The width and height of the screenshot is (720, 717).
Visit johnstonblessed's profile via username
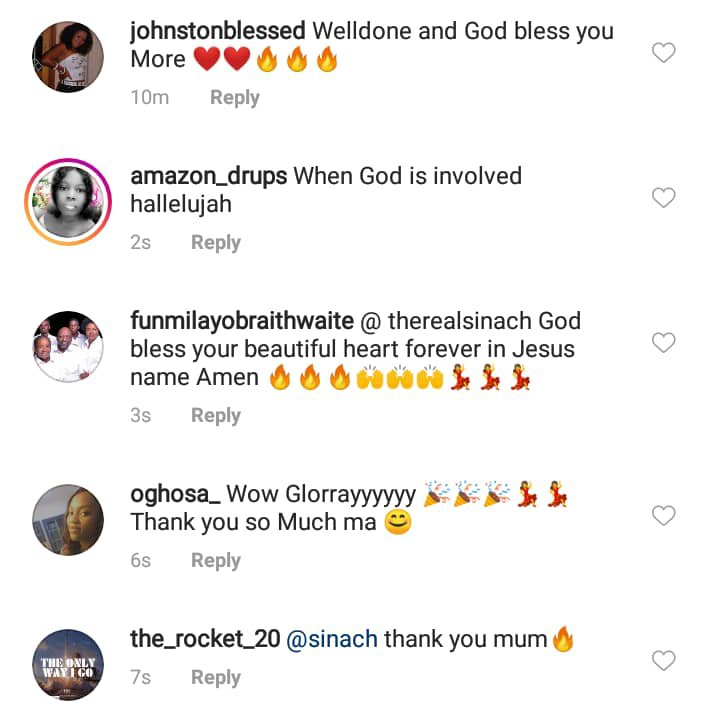218,31
